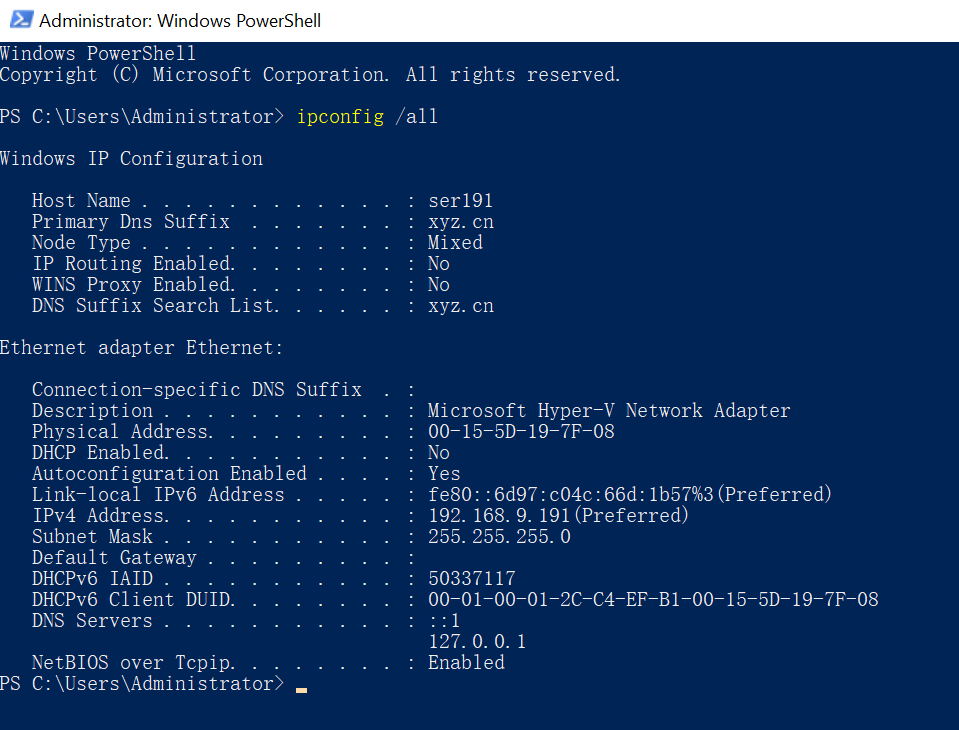Click the Autoconfiguration Enabled value Yes
This screenshot has height=730, width=959.
pos(444,474)
